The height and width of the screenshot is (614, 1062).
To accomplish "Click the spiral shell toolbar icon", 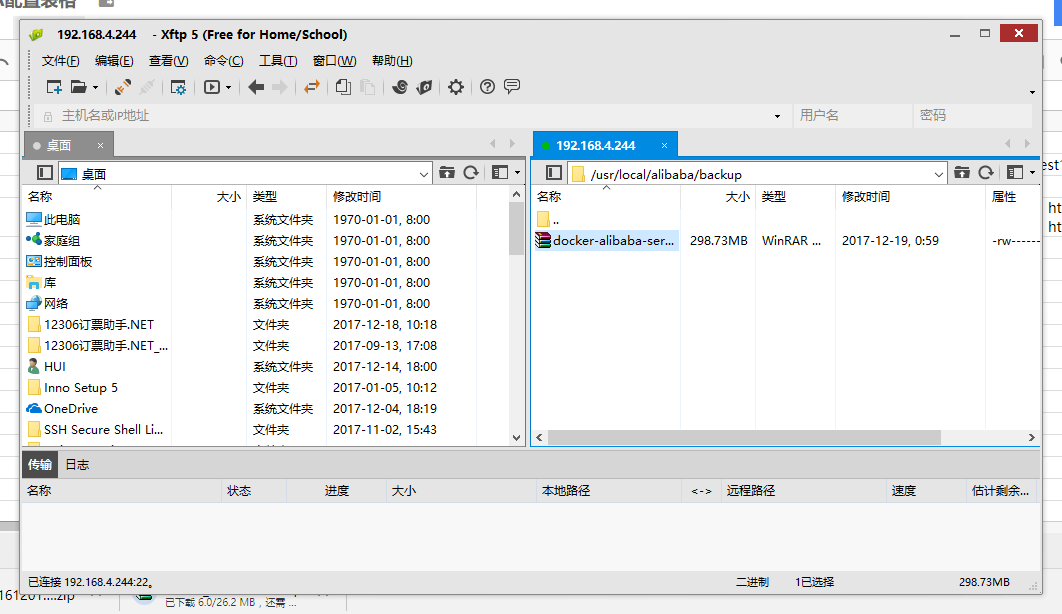I will click(x=400, y=87).
